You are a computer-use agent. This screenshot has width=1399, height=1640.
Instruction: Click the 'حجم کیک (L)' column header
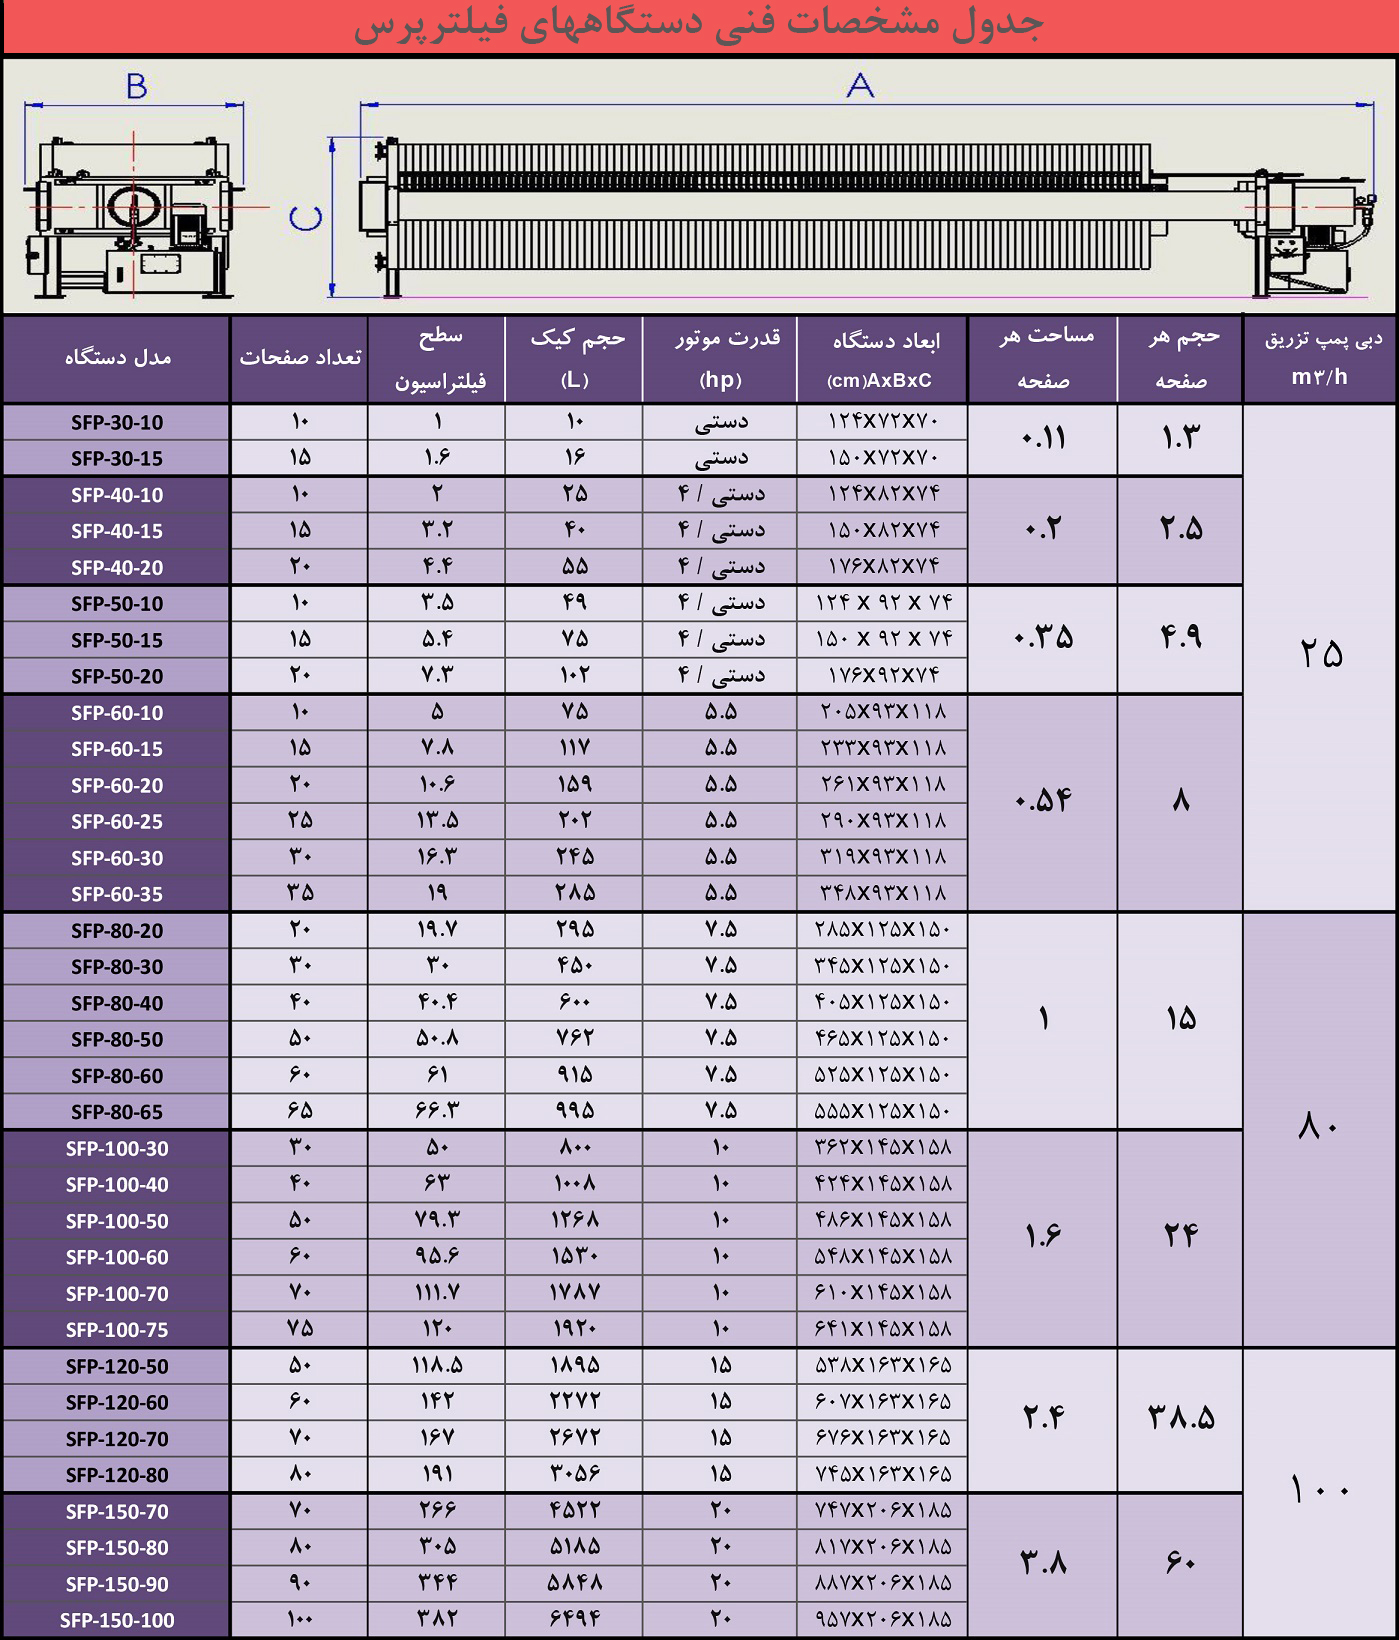pos(574,359)
